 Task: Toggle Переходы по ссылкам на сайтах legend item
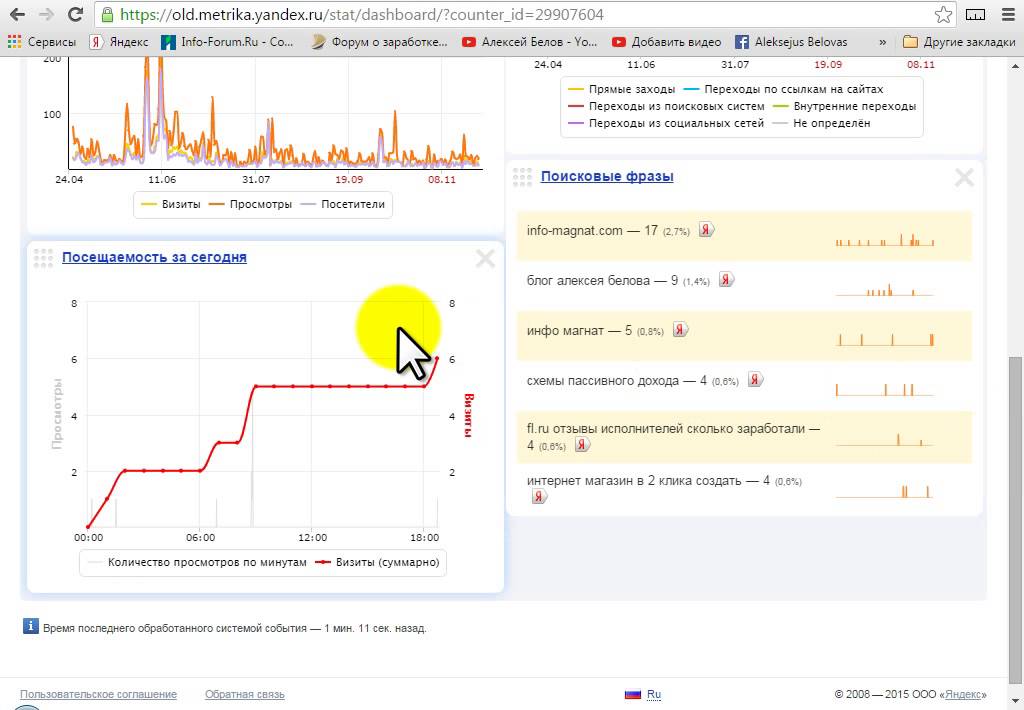coord(783,89)
